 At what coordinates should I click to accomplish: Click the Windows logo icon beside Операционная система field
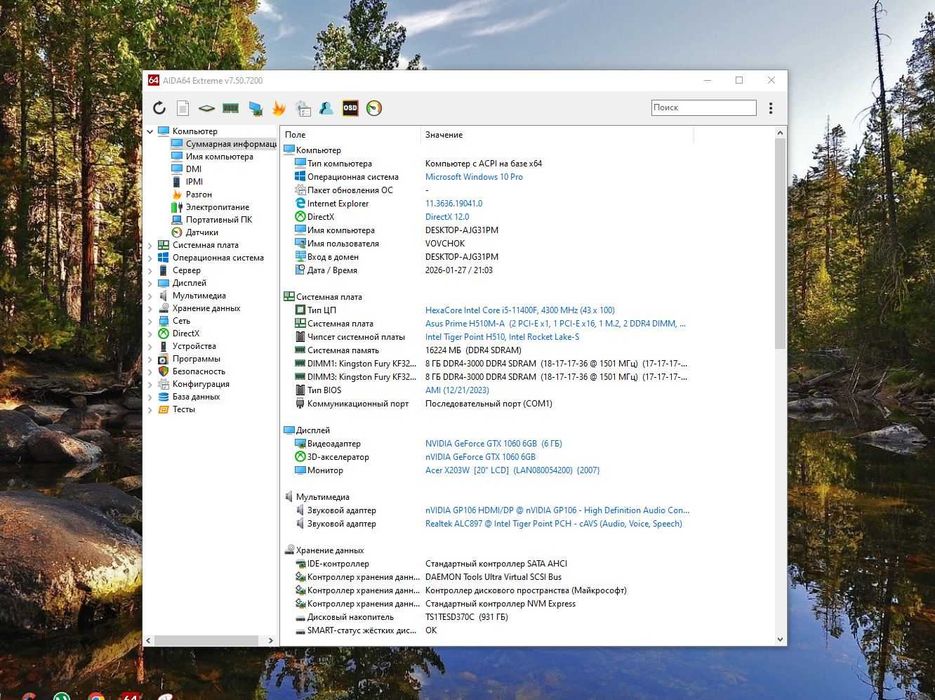pos(300,176)
